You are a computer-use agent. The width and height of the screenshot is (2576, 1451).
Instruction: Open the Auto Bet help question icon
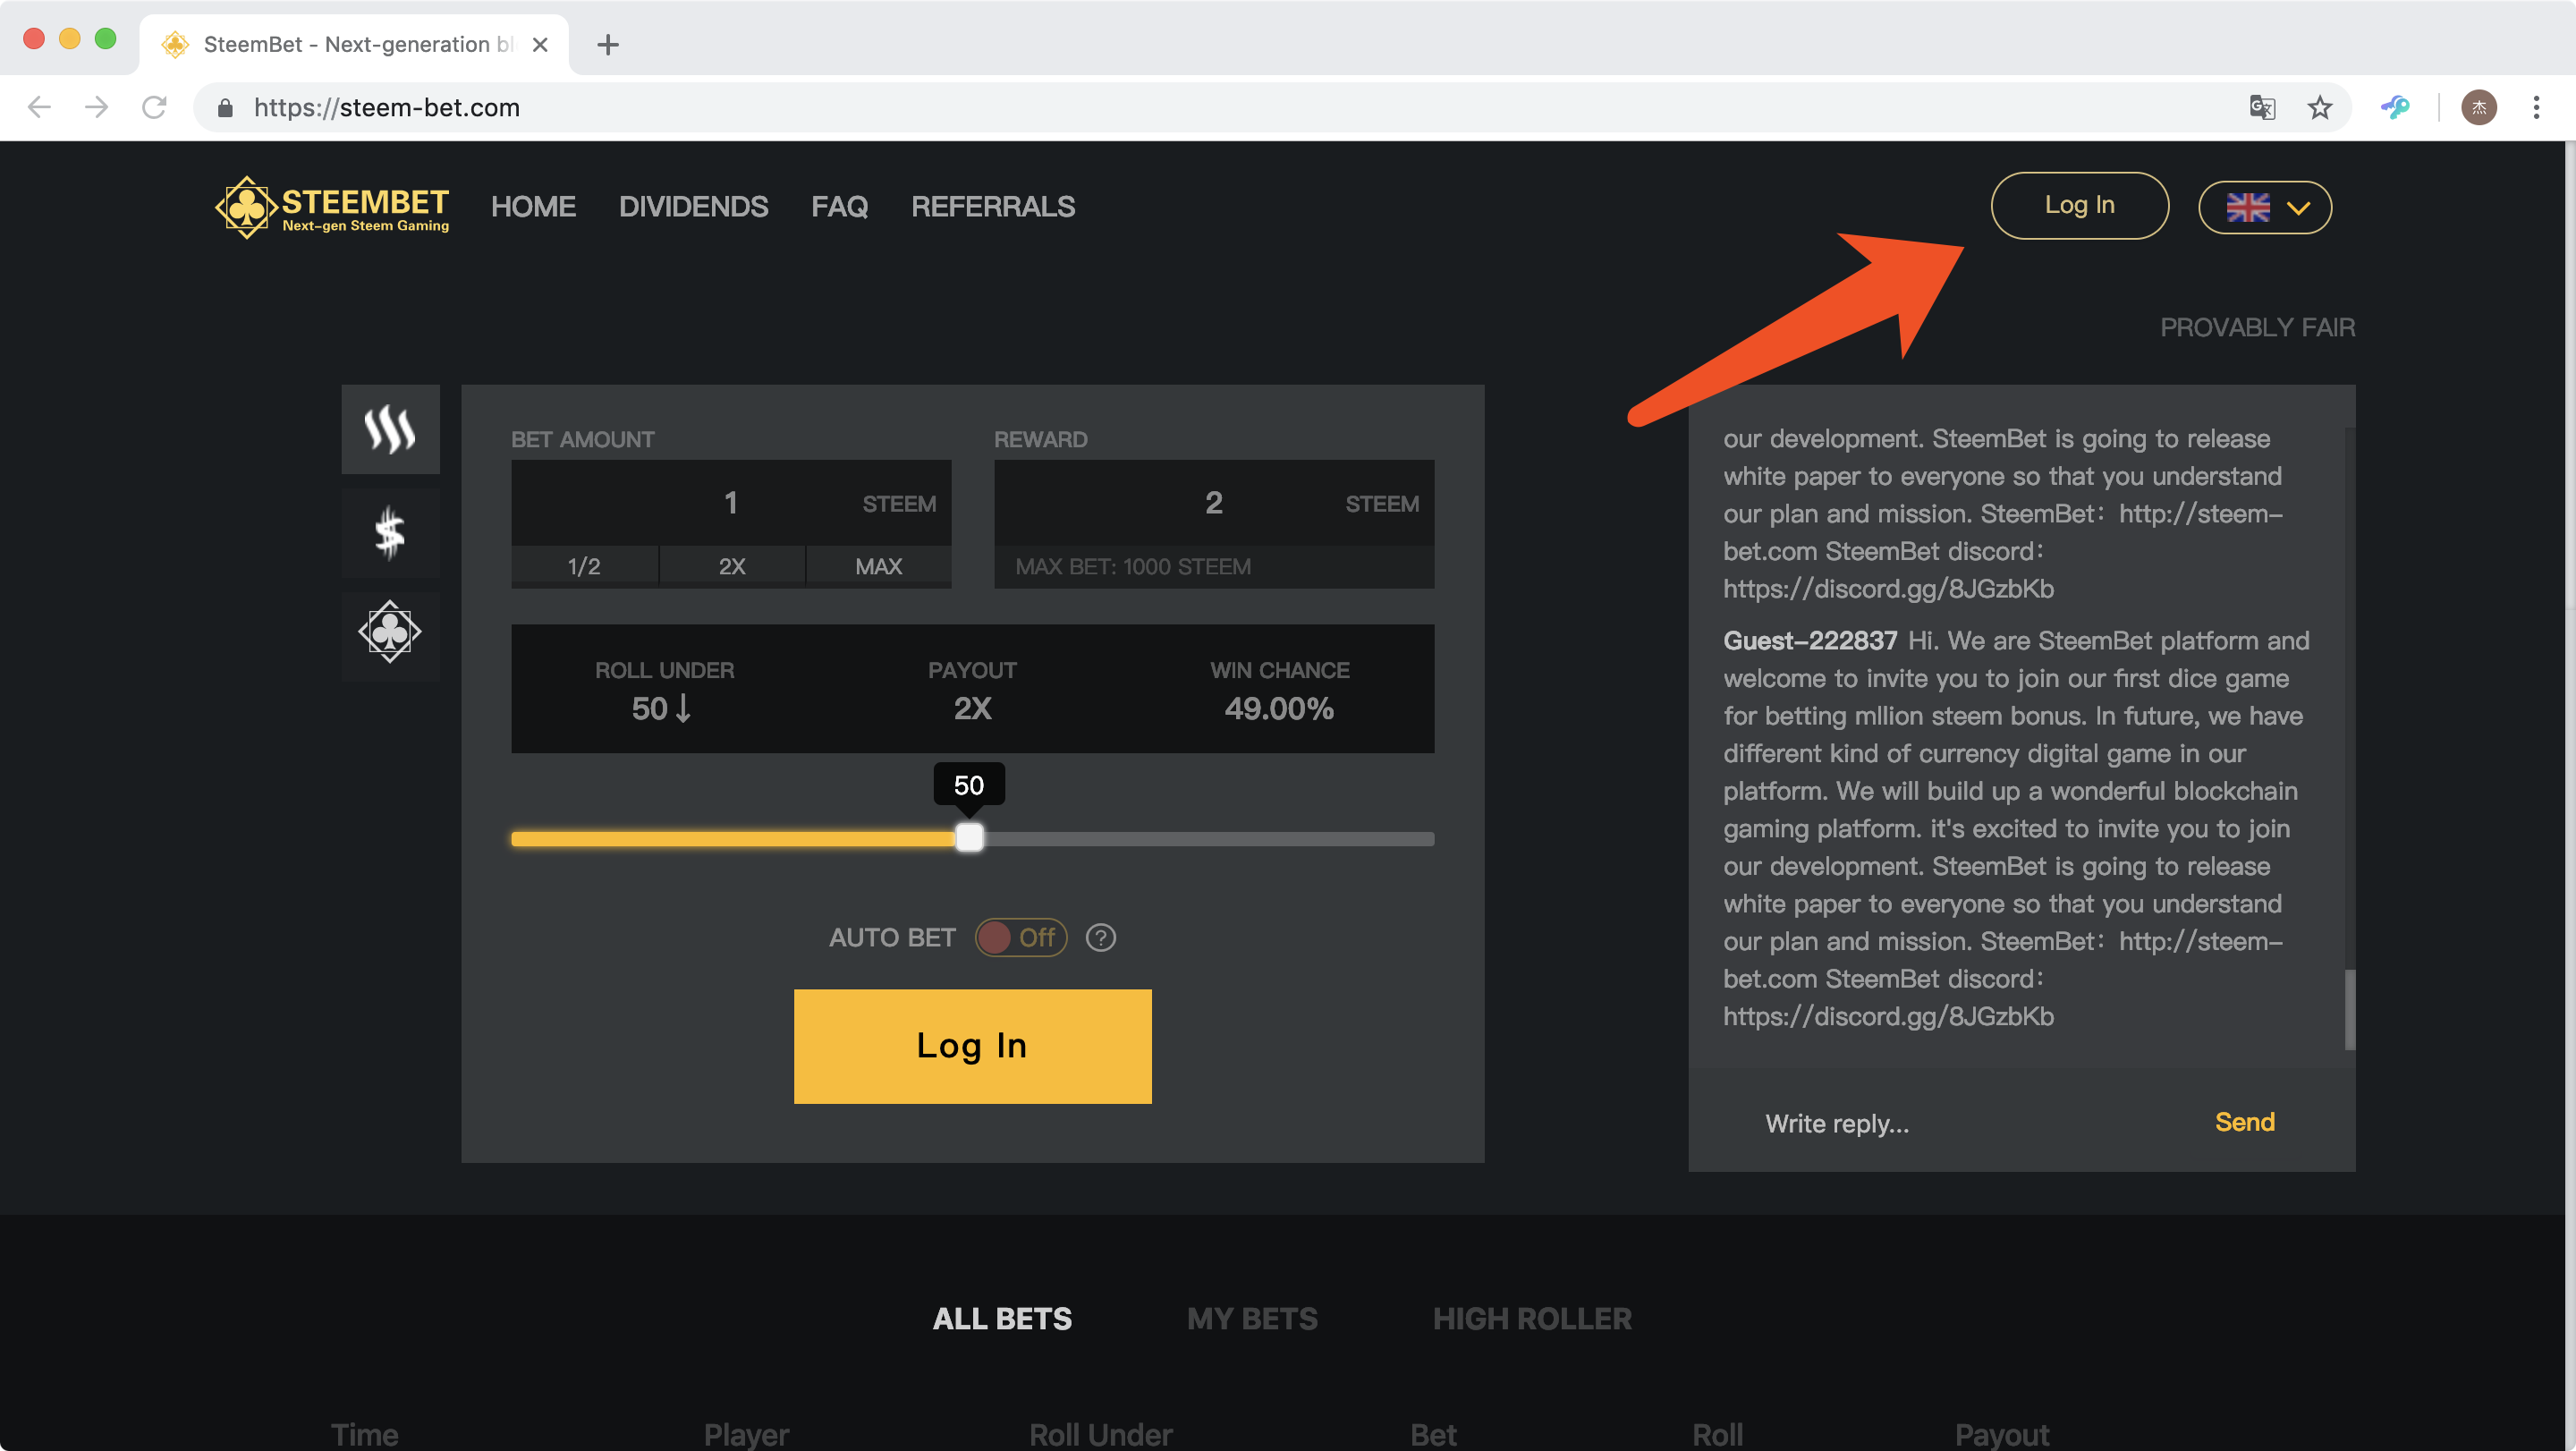coord(1101,938)
